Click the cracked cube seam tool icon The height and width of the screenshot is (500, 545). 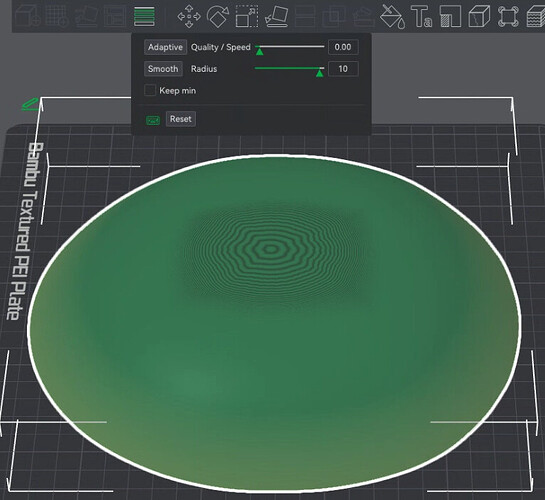[x=479, y=16]
